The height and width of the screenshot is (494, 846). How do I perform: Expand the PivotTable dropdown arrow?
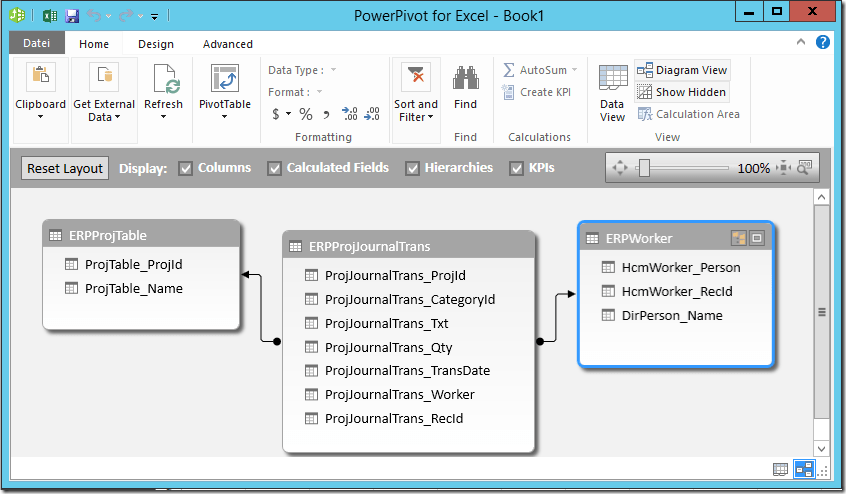[x=224, y=117]
